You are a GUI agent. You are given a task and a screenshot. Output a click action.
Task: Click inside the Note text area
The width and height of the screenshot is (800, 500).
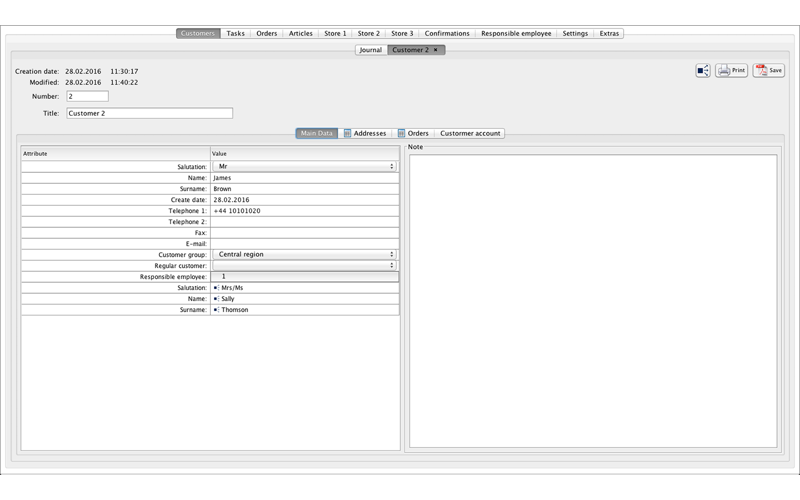[593, 301]
